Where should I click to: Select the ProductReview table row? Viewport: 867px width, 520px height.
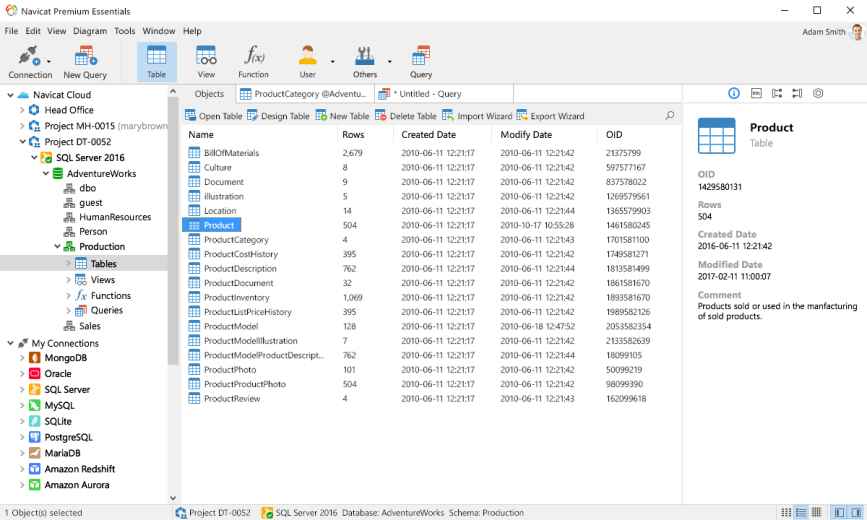(232, 399)
